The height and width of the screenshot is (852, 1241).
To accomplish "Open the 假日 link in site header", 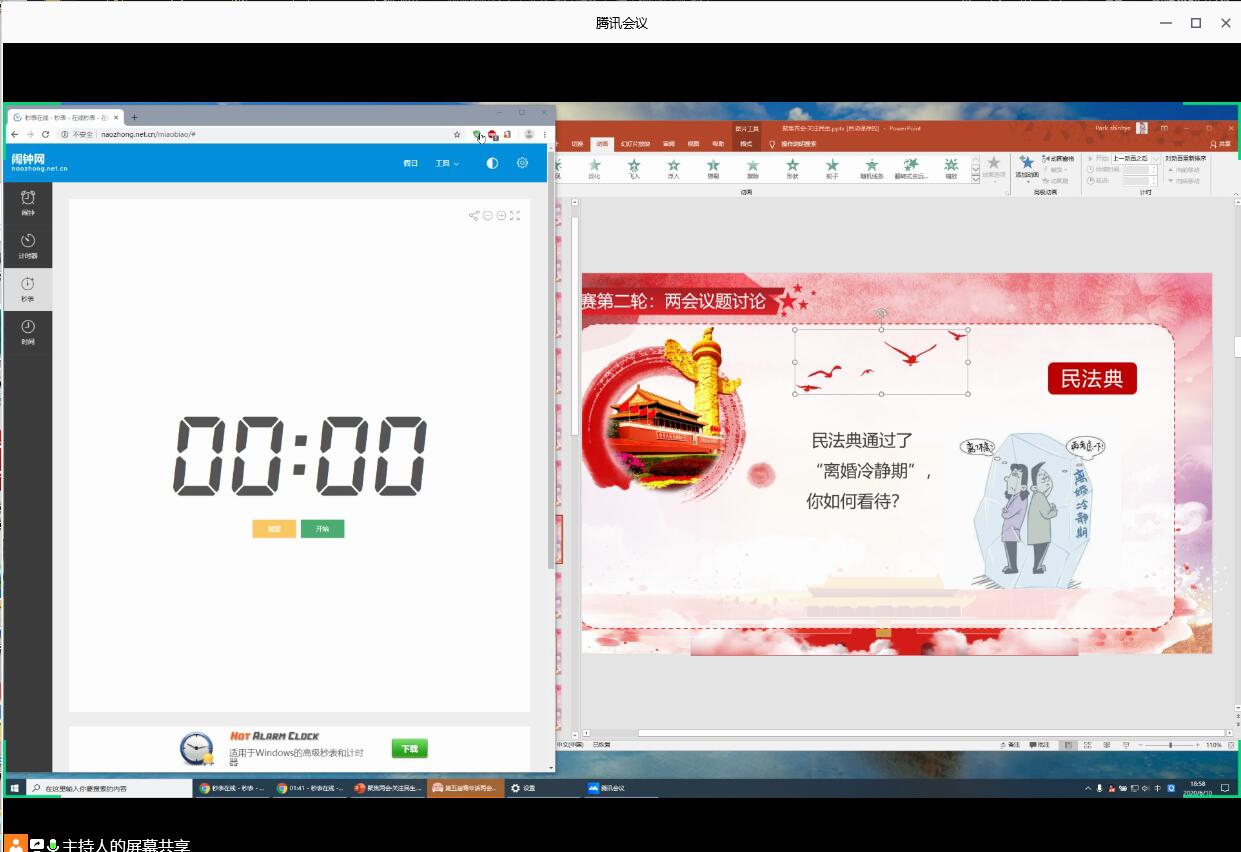I will (x=410, y=163).
